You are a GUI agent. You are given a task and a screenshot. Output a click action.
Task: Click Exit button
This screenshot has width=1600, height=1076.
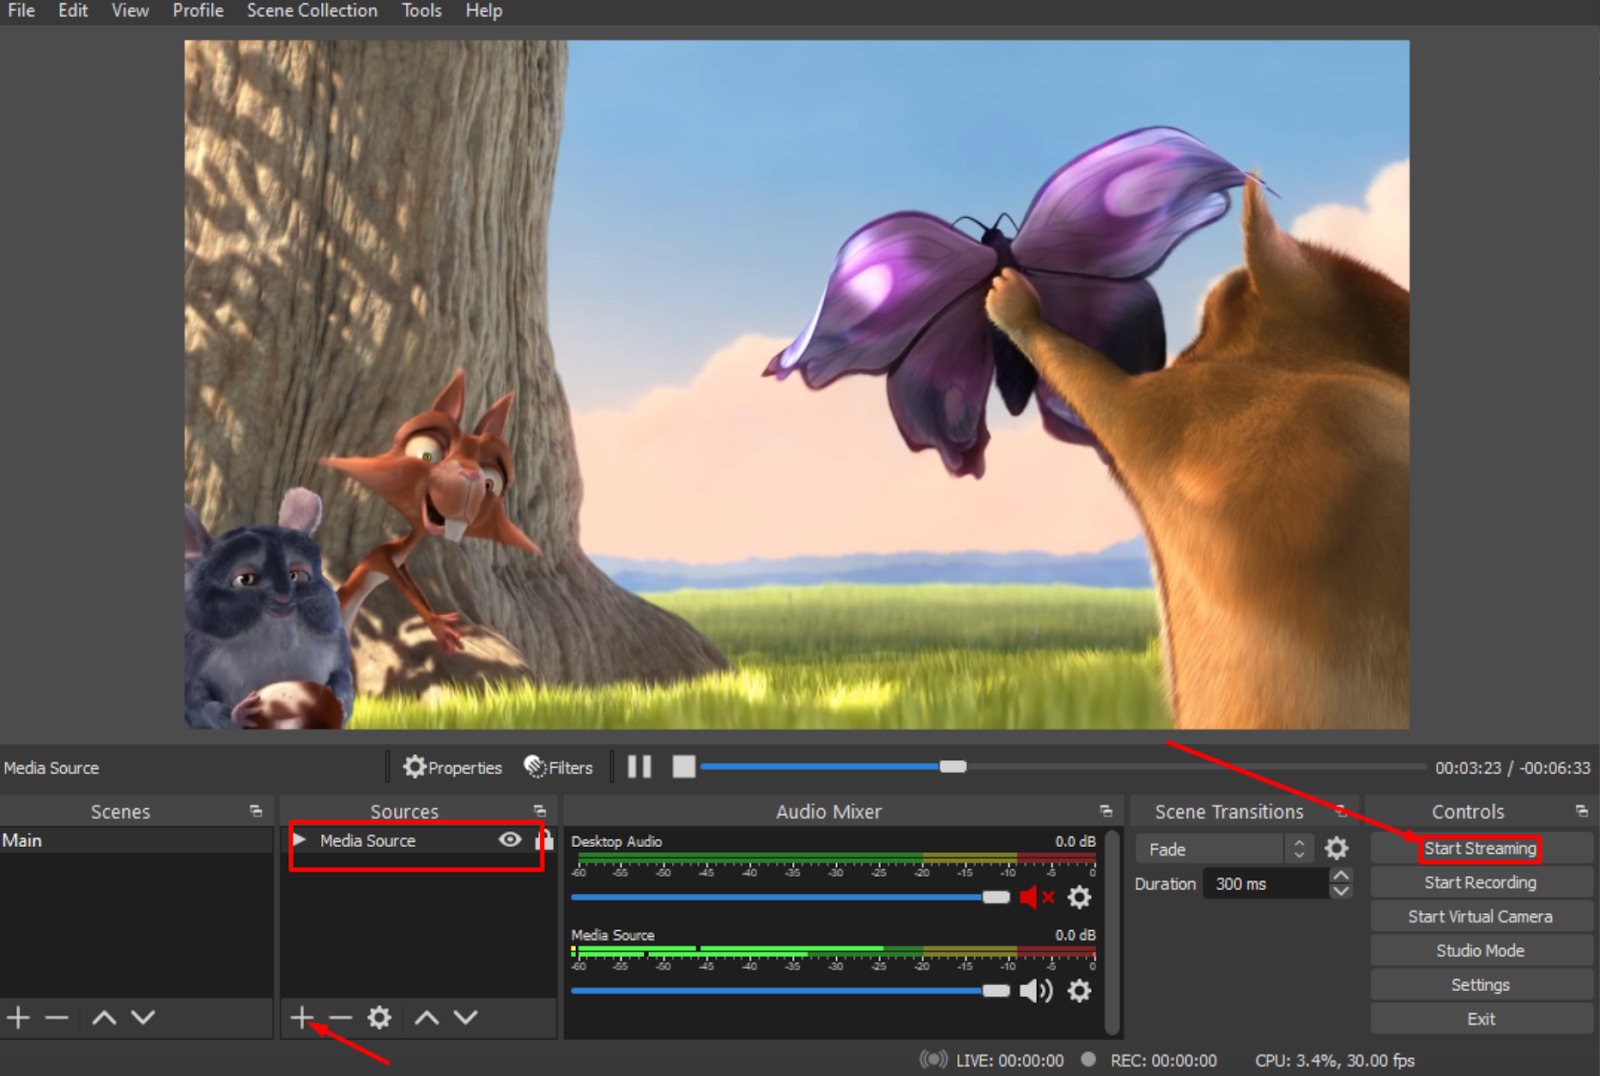(x=1481, y=1019)
